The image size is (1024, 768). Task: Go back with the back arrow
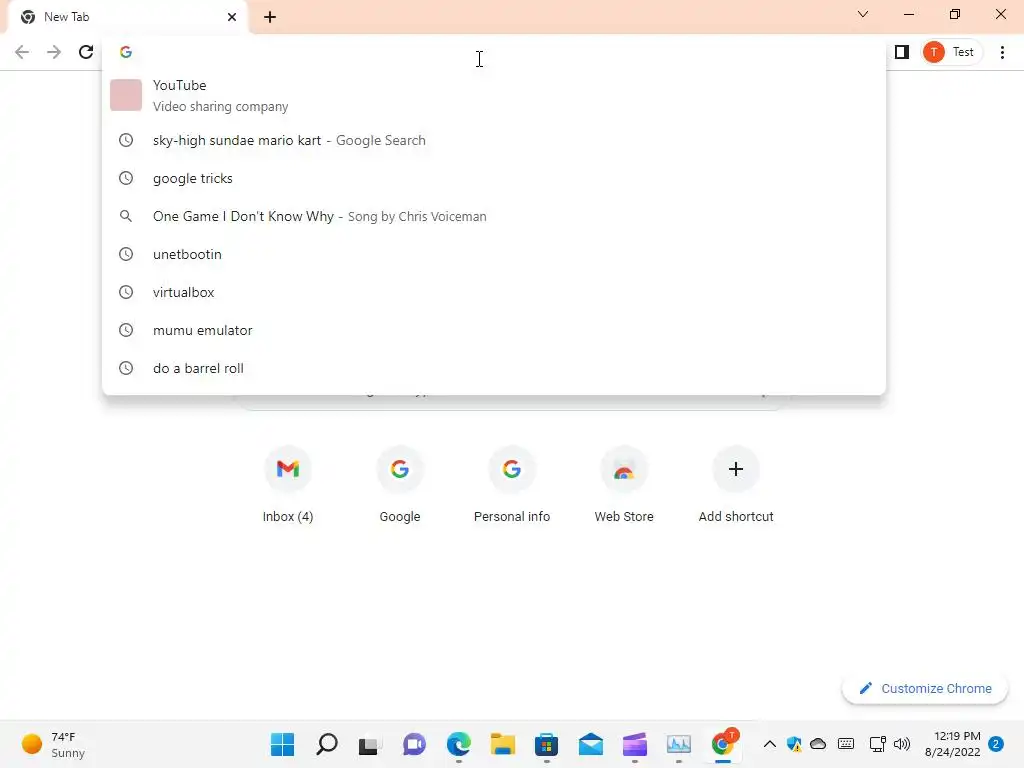(x=22, y=52)
